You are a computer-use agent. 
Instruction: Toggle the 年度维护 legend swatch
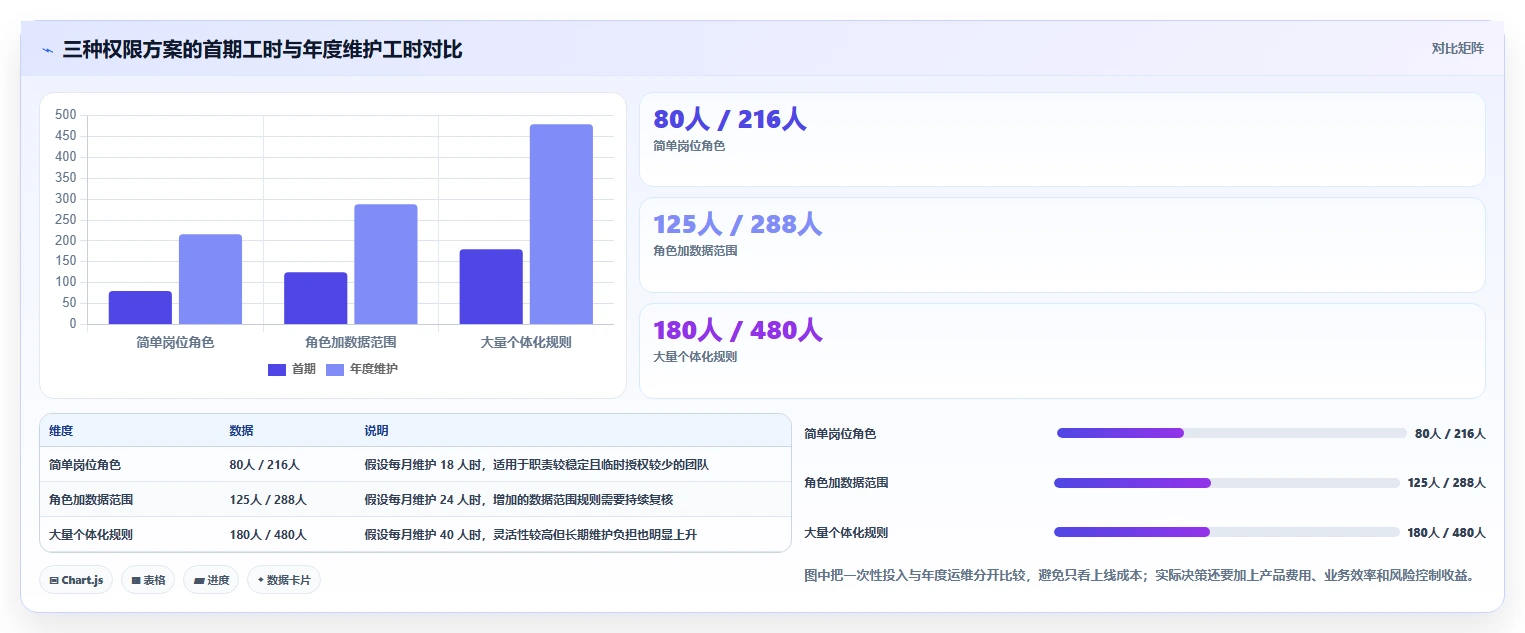(335, 369)
